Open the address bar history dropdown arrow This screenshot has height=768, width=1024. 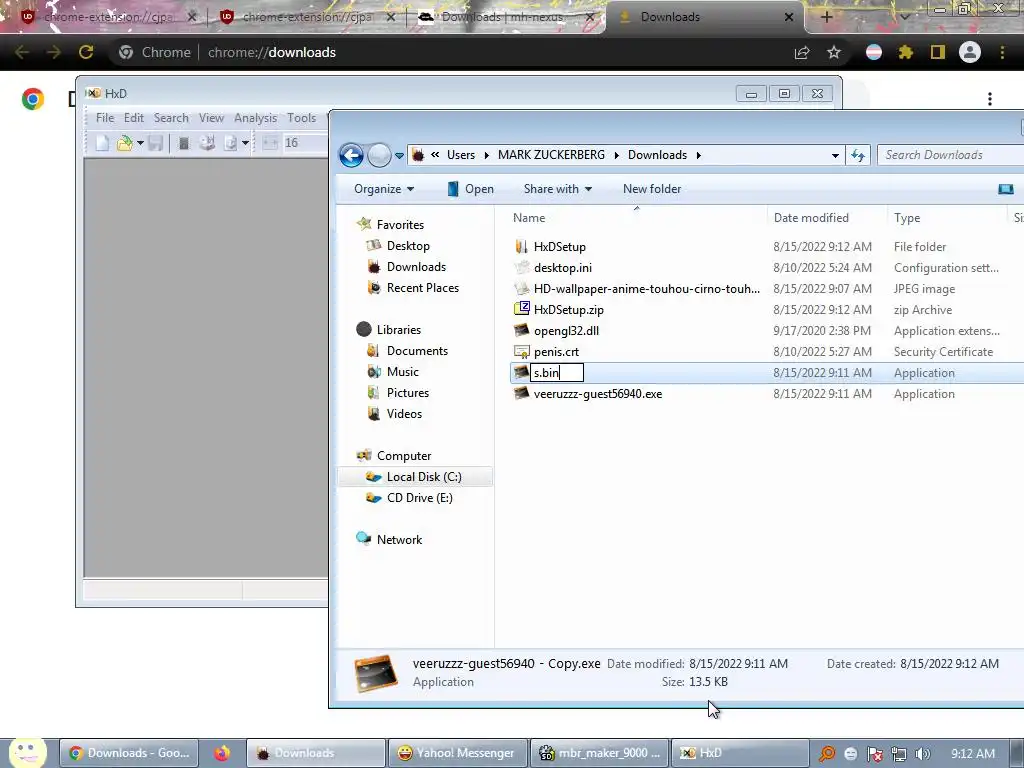click(835, 155)
